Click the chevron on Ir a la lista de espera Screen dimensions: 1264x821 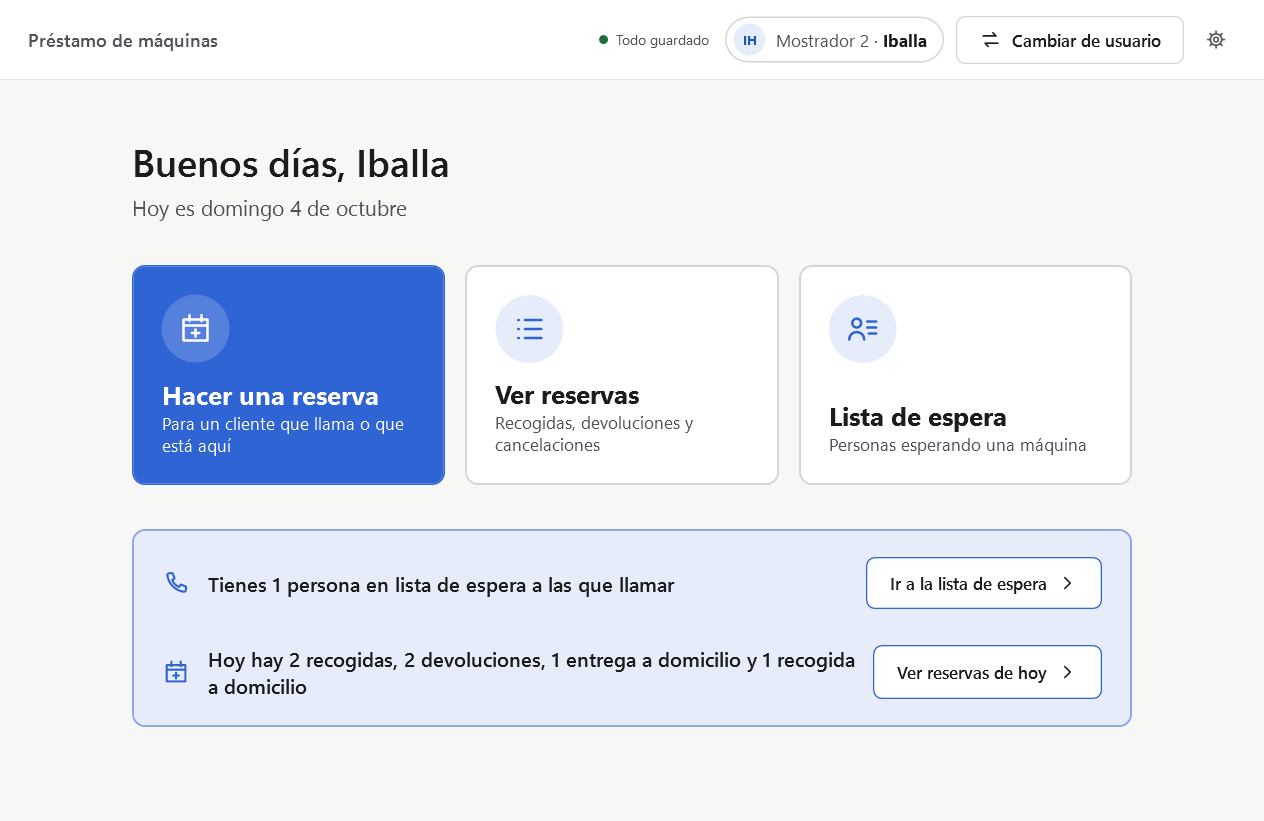click(1067, 583)
